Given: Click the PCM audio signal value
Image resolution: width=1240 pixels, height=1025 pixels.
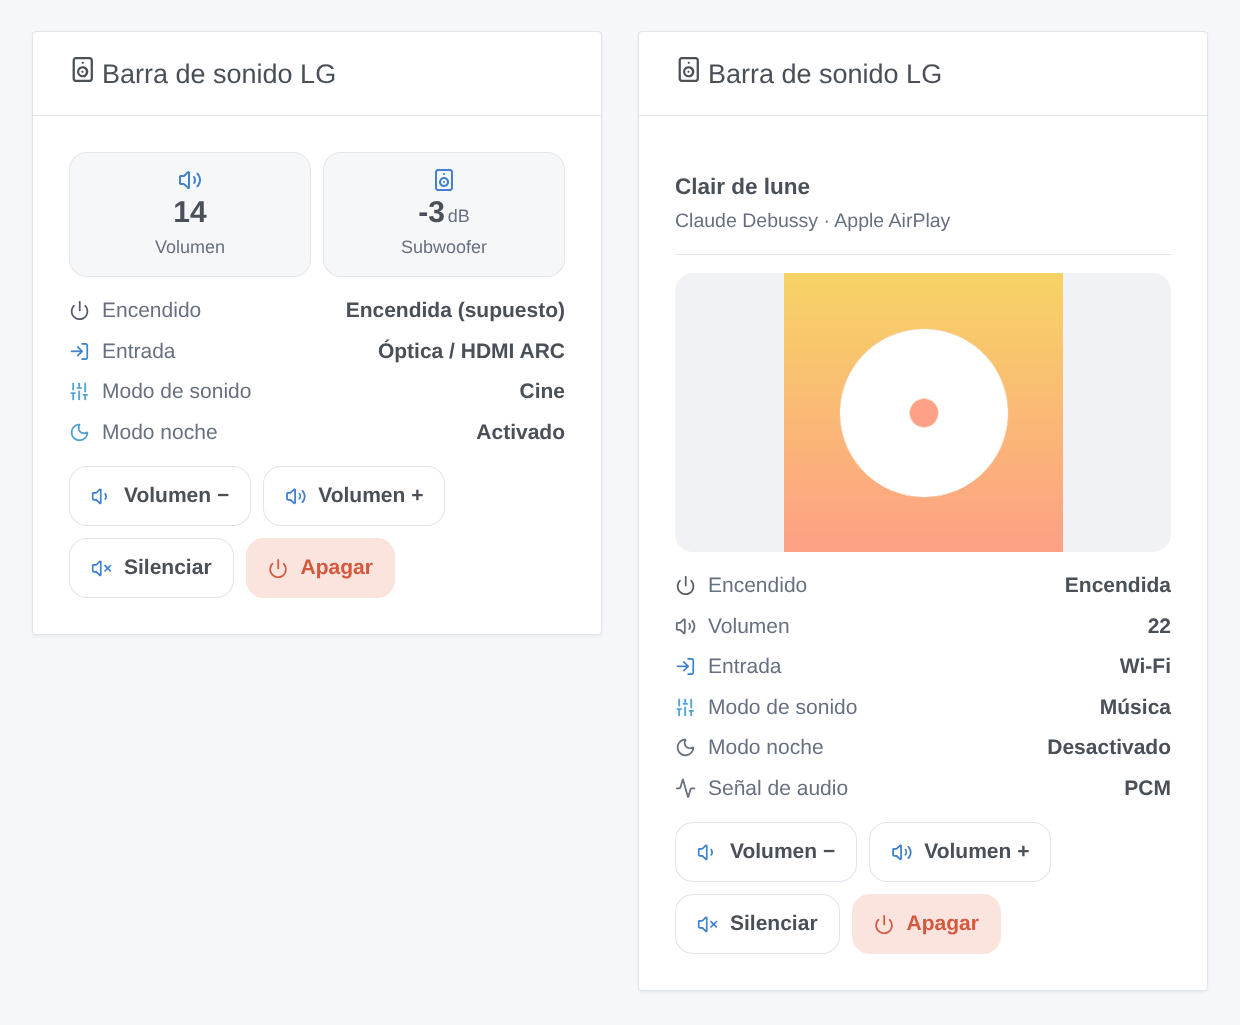Looking at the screenshot, I should point(1147,788).
